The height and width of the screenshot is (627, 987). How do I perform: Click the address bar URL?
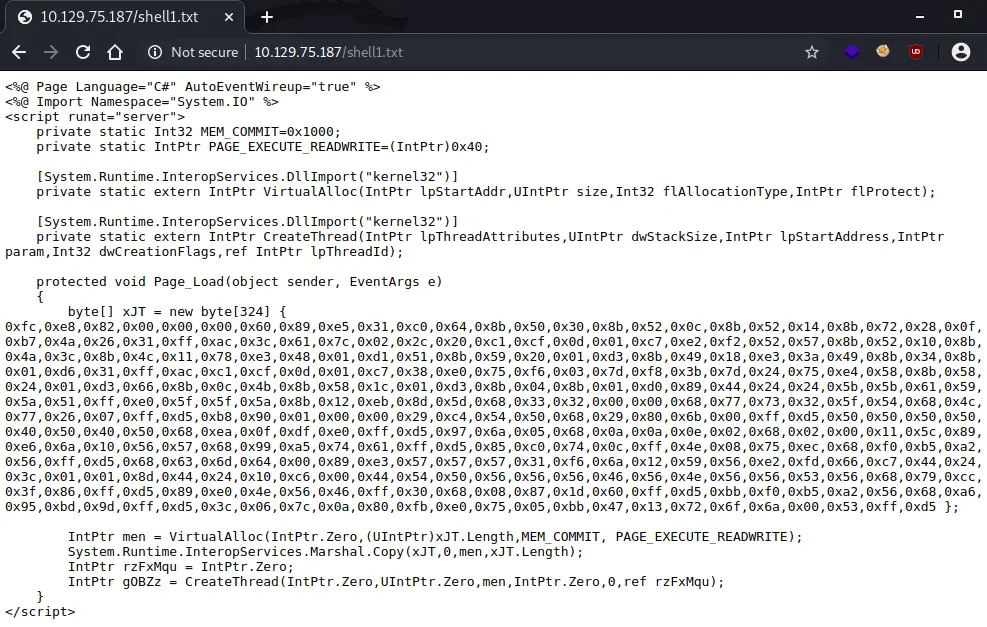329,52
